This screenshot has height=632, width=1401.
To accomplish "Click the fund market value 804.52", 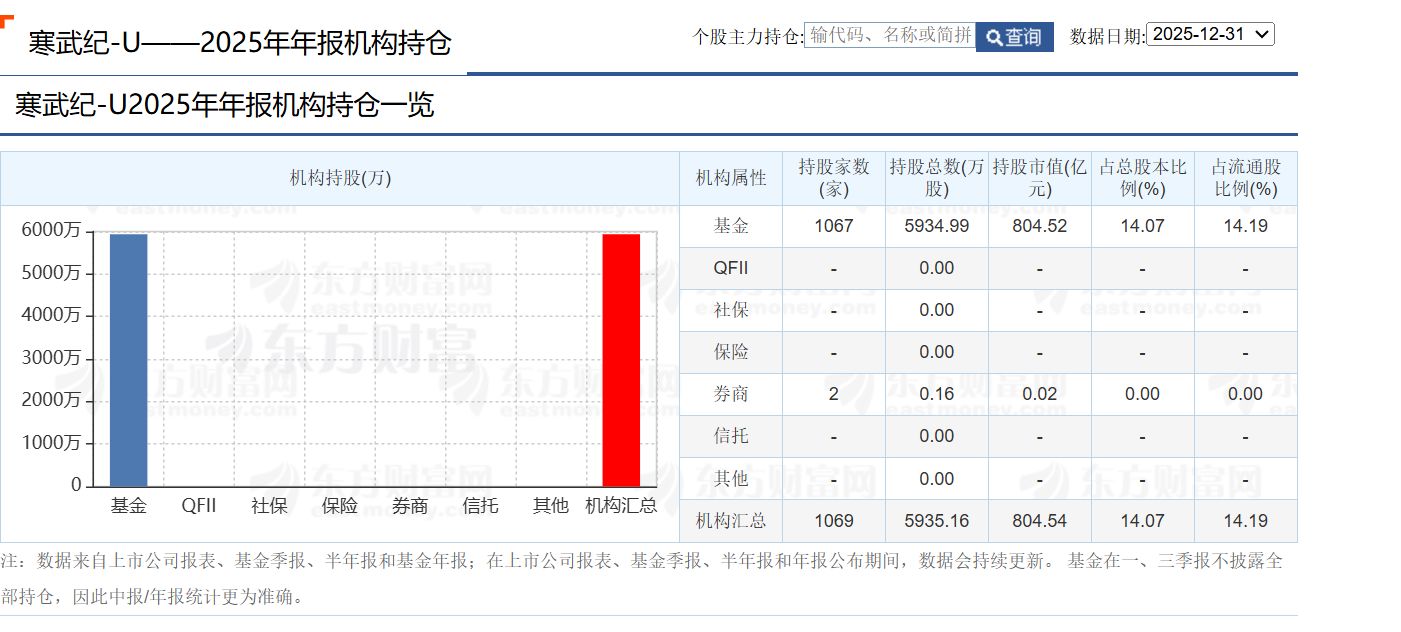I will (x=1040, y=226).
